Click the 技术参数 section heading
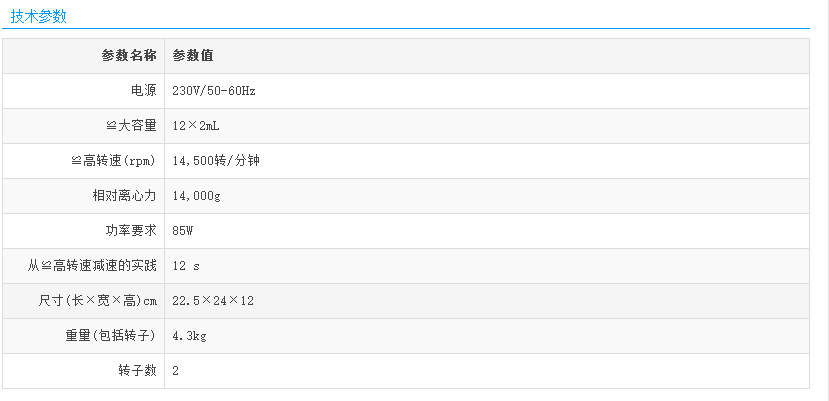This screenshot has height=401, width=829. [x=38, y=16]
